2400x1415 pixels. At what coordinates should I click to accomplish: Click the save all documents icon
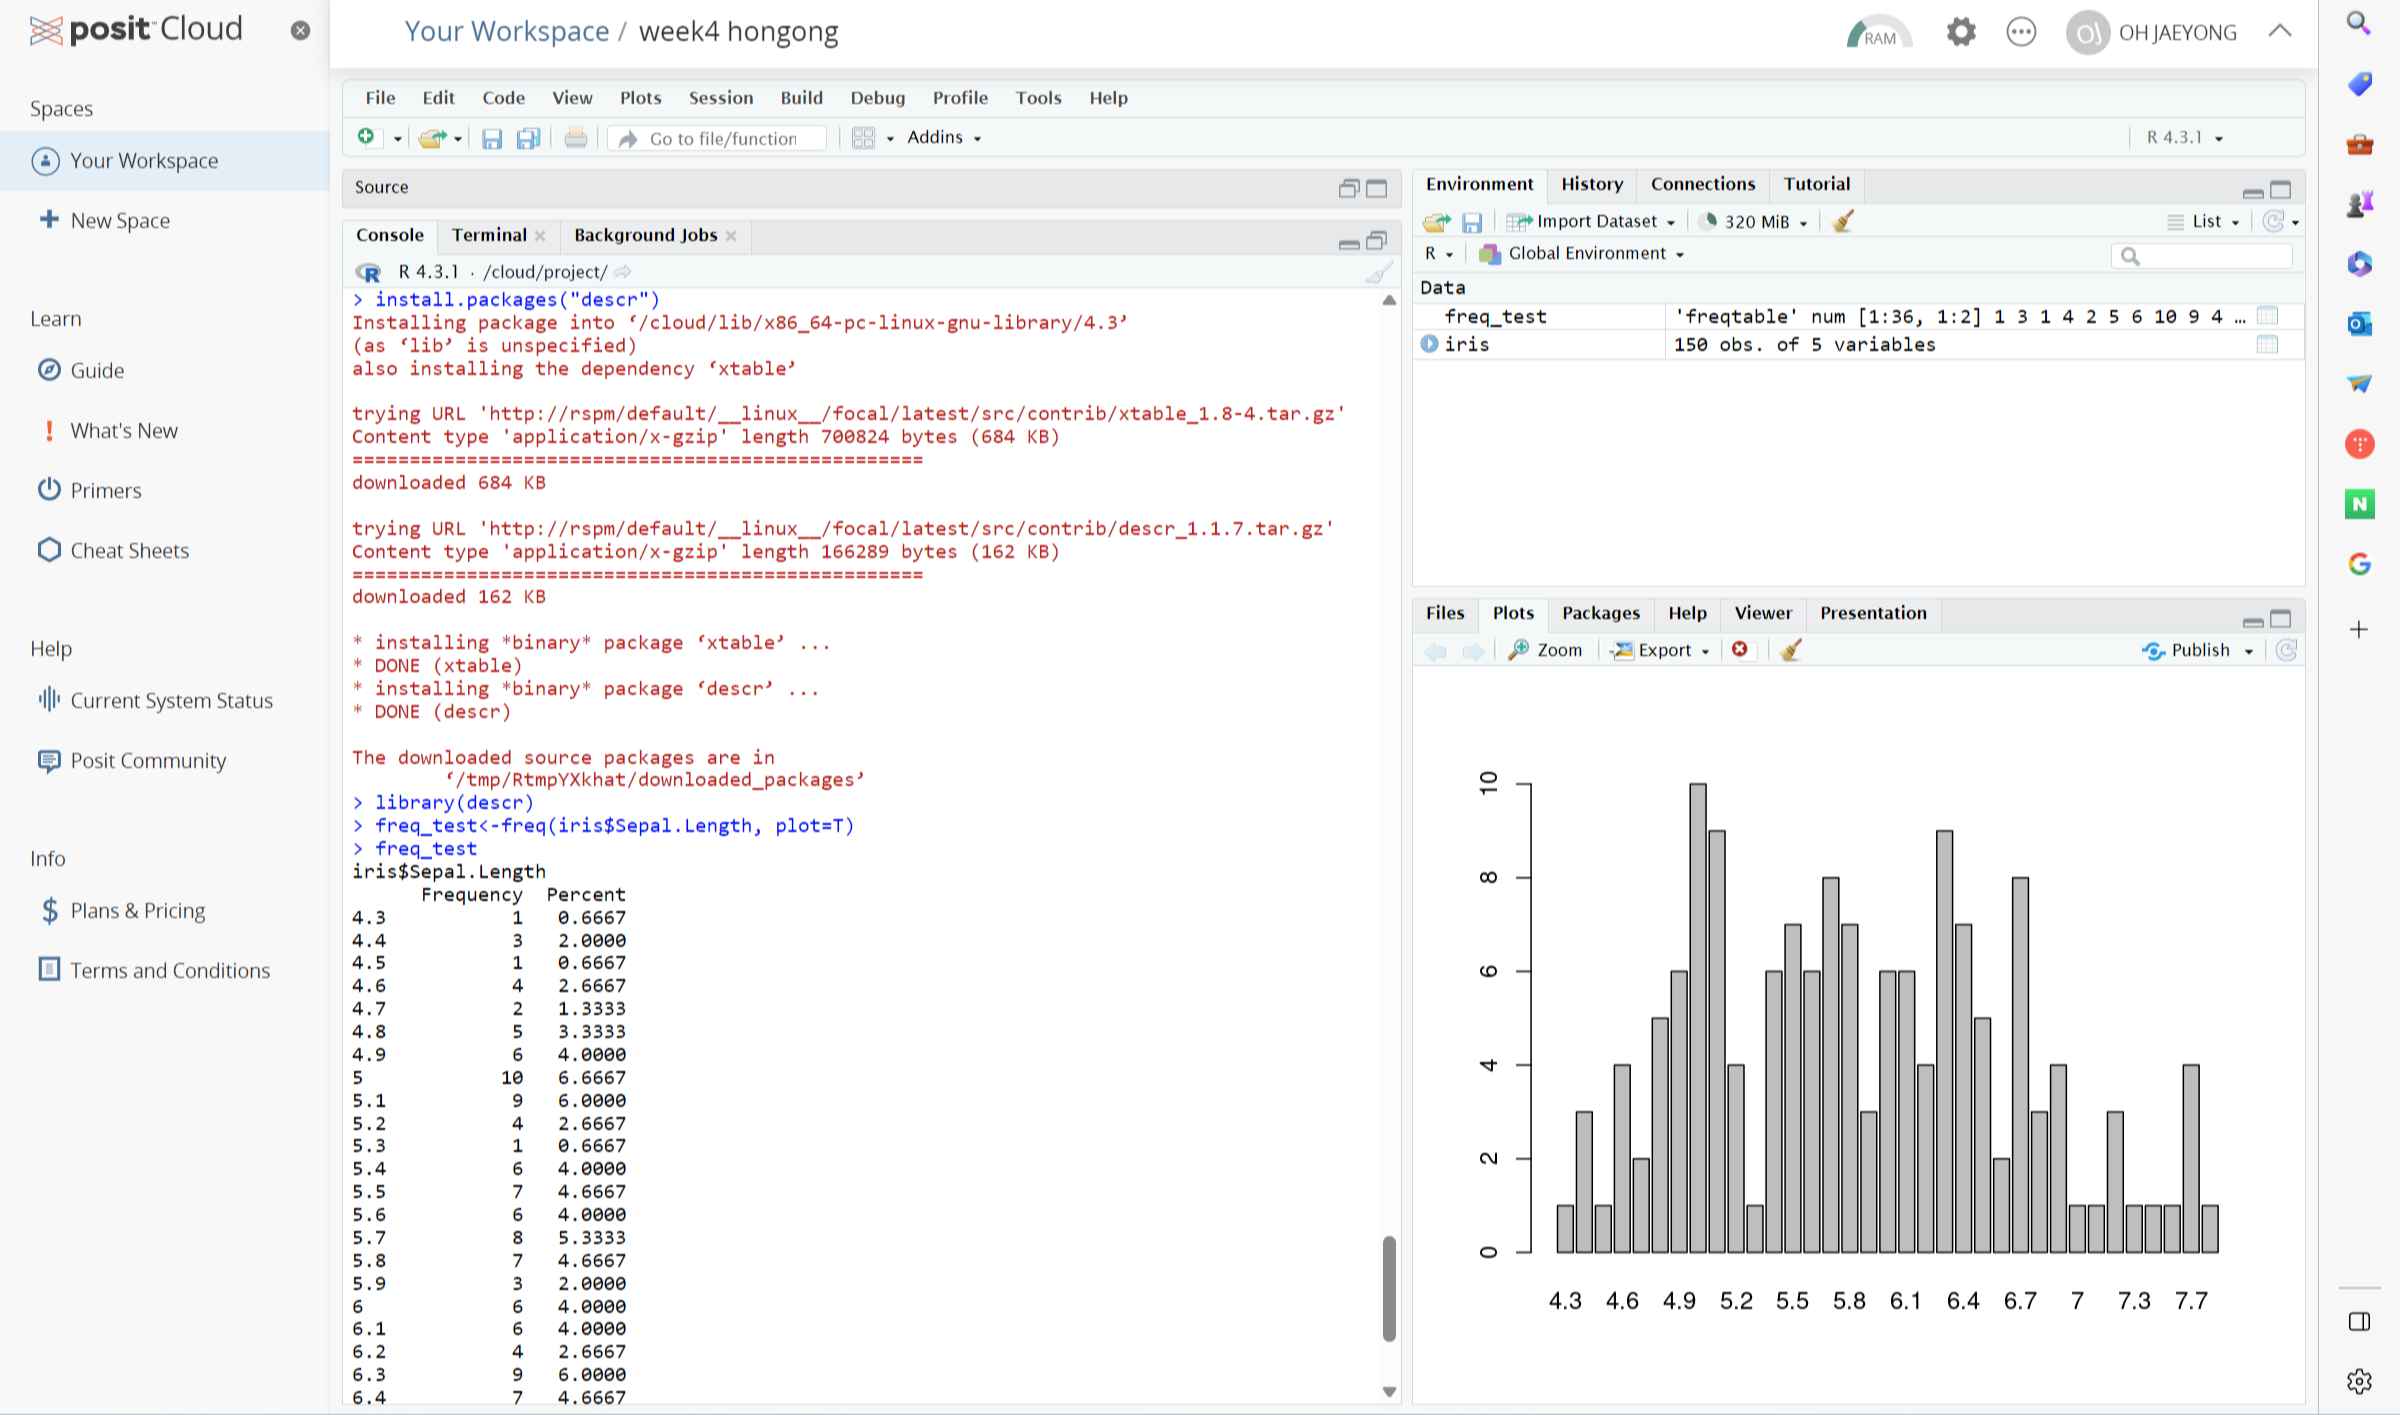(x=528, y=138)
